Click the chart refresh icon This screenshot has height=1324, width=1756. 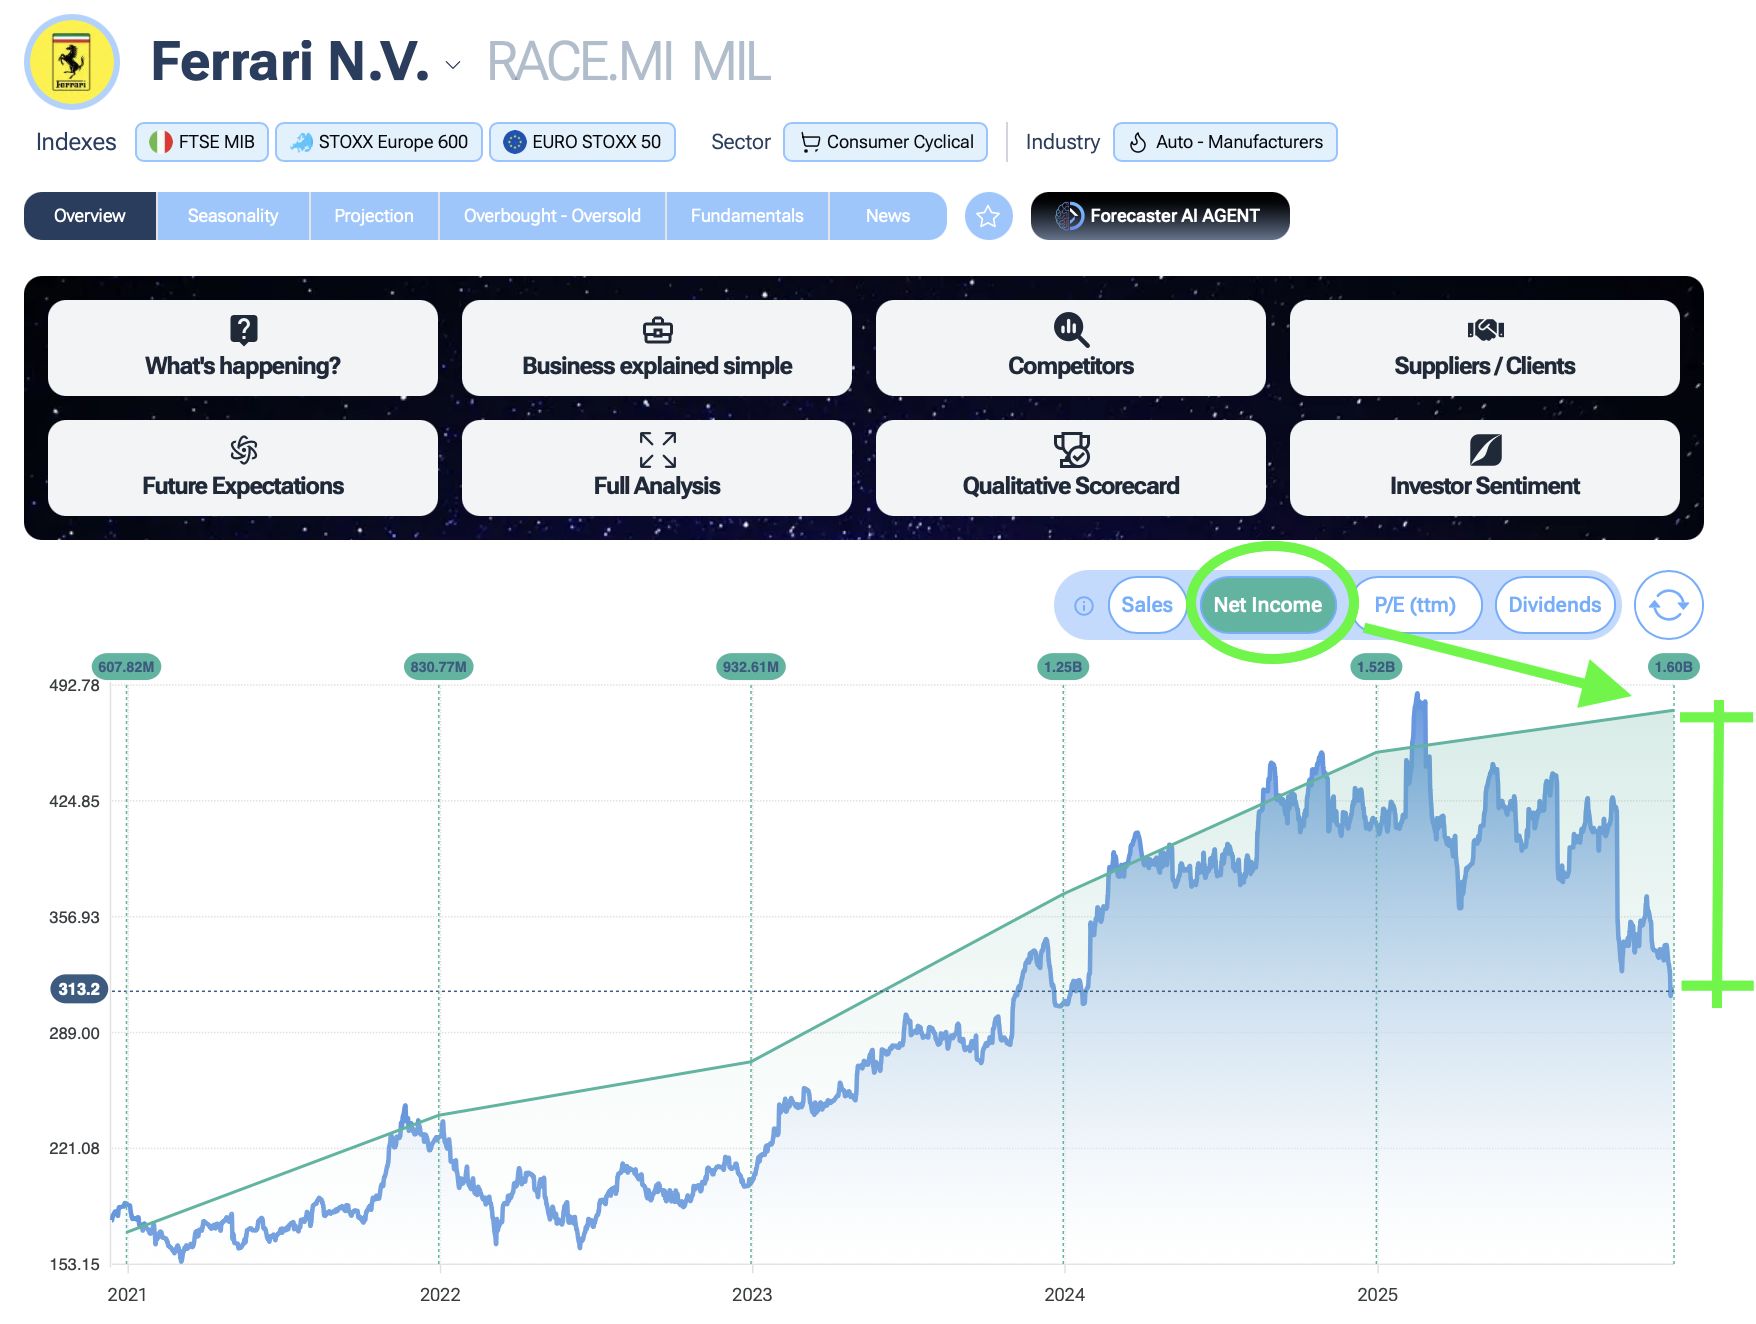[x=1668, y=605]
